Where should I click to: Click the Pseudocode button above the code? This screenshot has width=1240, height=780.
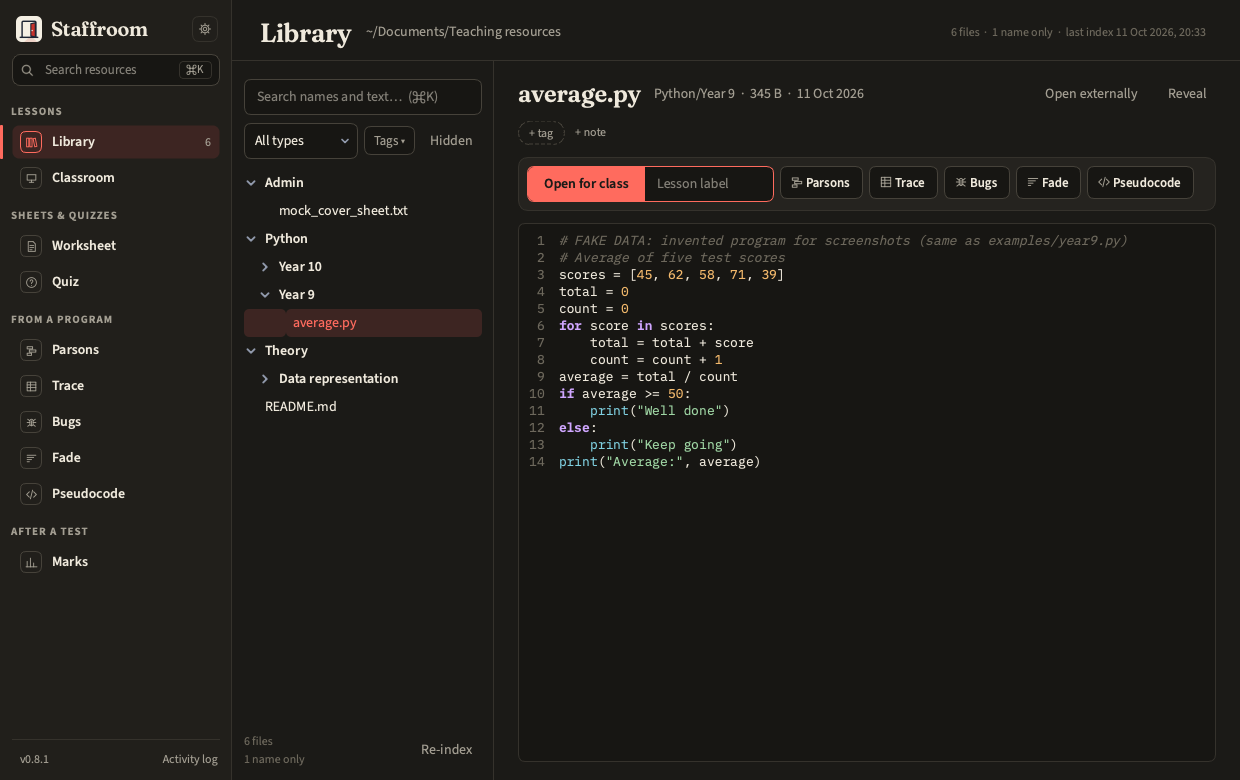tap(1140, 183)
